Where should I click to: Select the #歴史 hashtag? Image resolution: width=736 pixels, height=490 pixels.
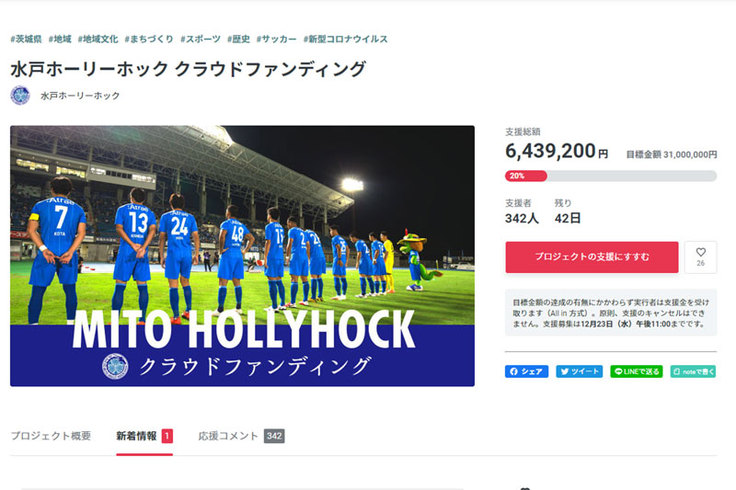238,39
